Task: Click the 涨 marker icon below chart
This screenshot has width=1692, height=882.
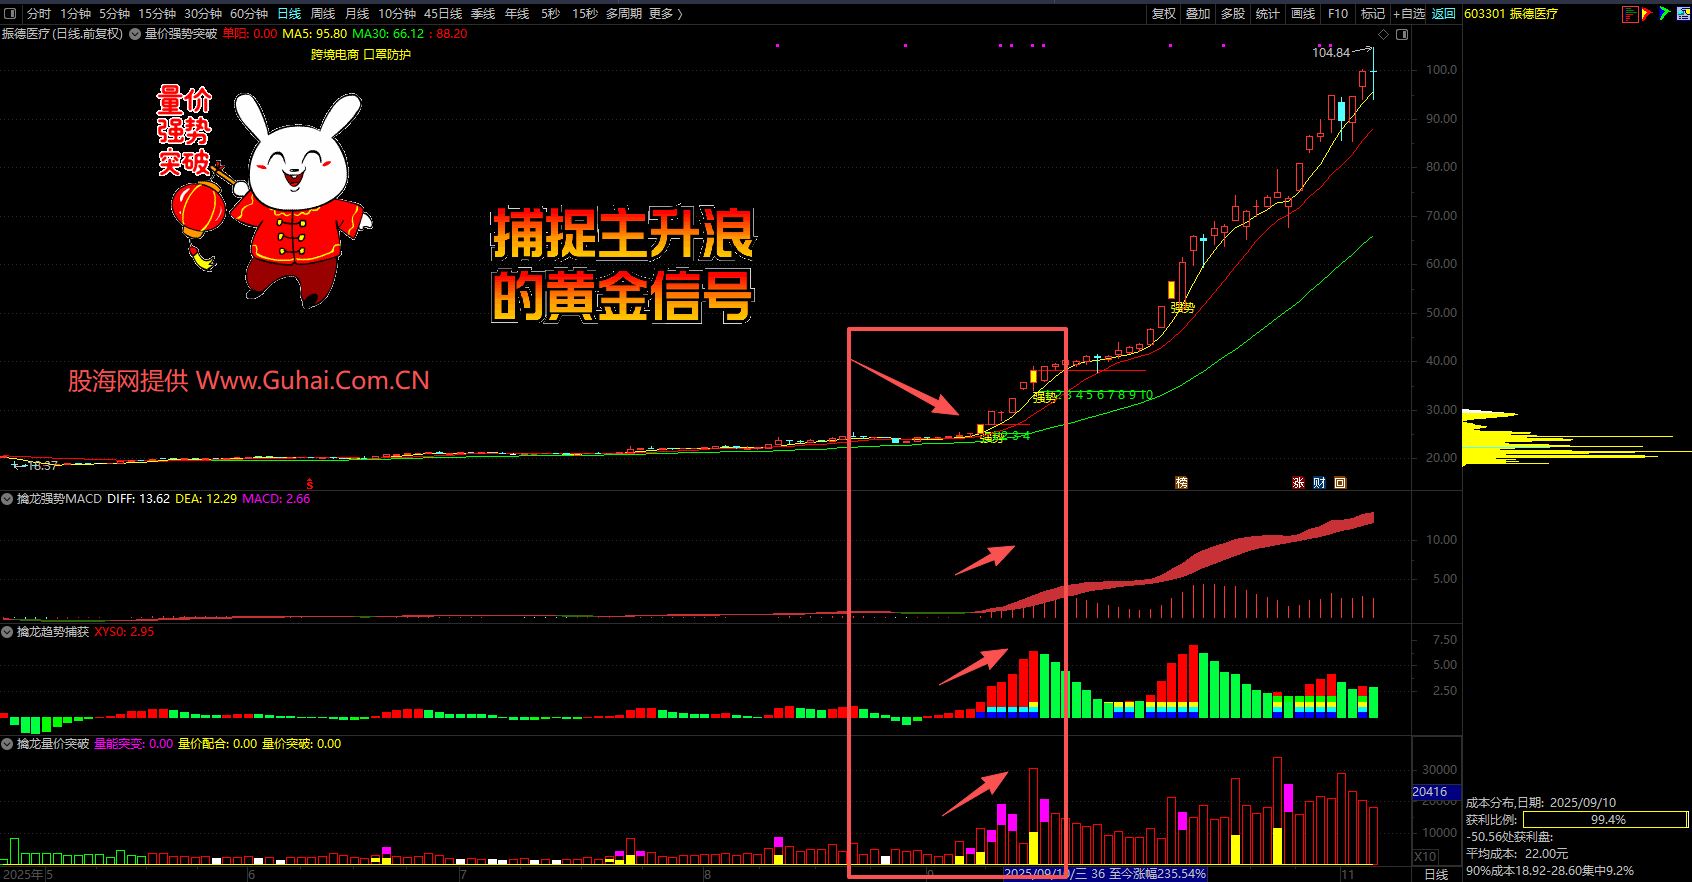Action: (1298, 483)
